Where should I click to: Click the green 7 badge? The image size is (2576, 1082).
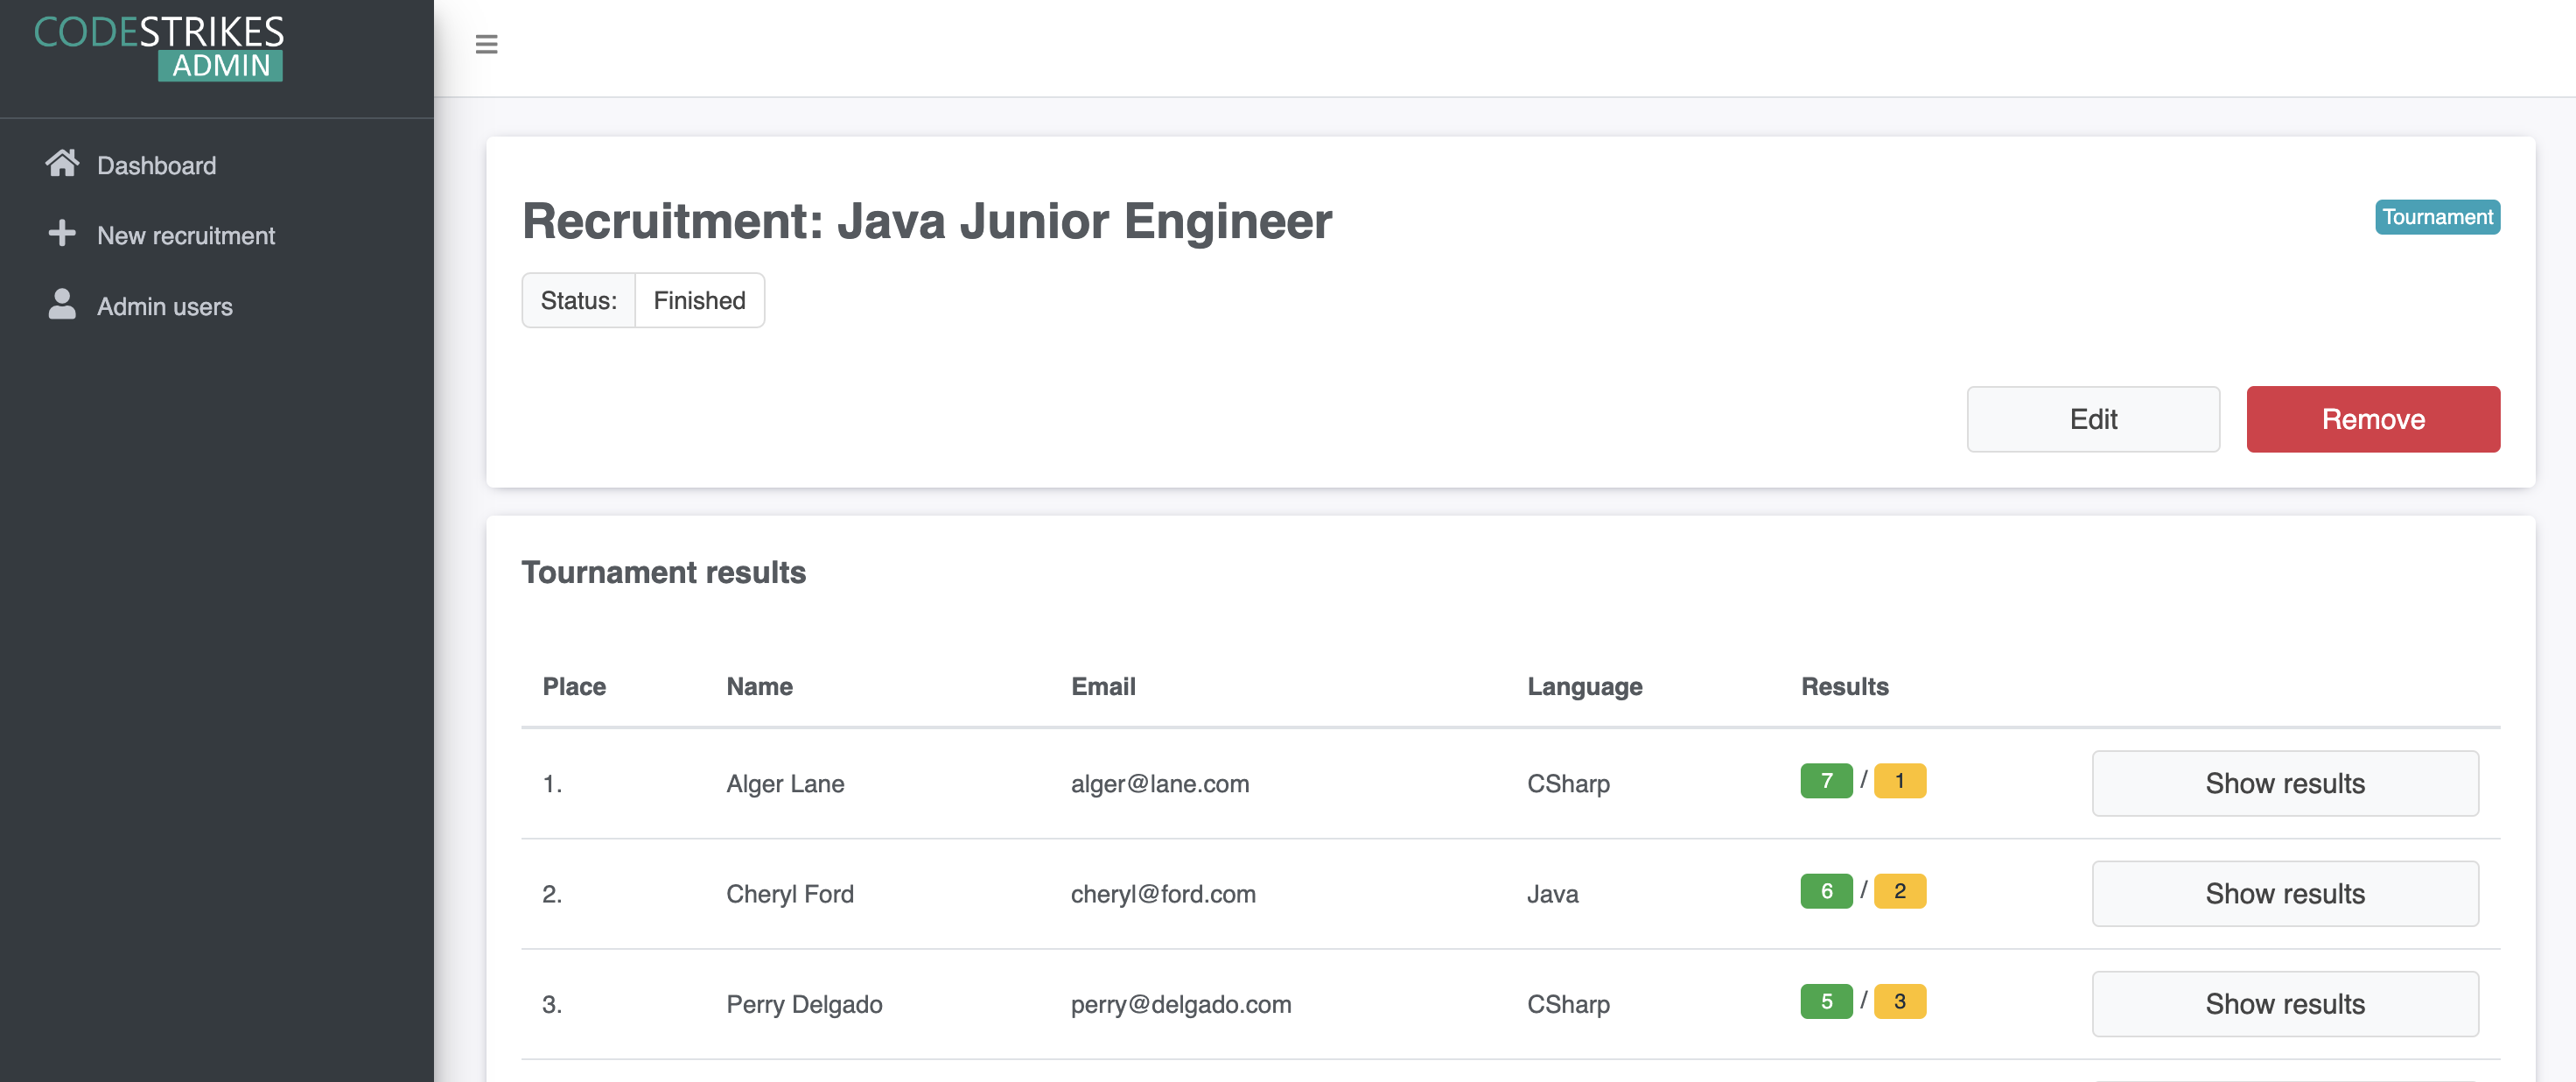click(x=1826, y=780)
